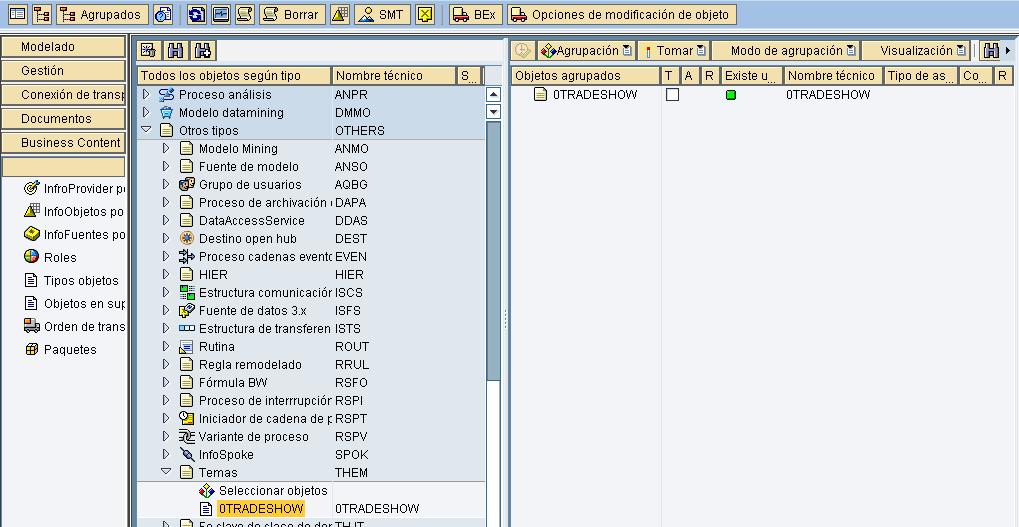
Task: Expand the InfoSpoke tree node
Action: 166,455
